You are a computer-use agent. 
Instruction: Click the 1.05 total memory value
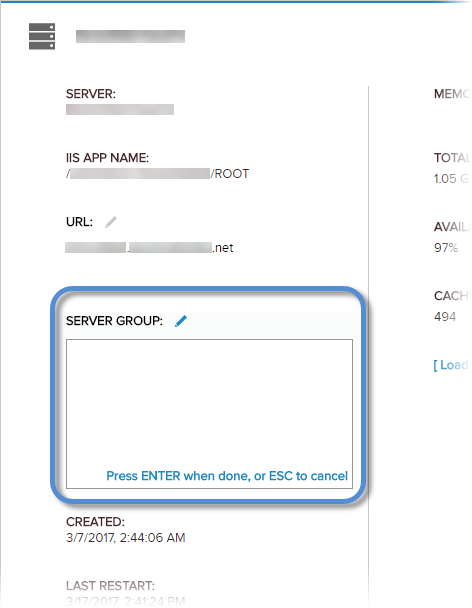click(x=445, y=179)
